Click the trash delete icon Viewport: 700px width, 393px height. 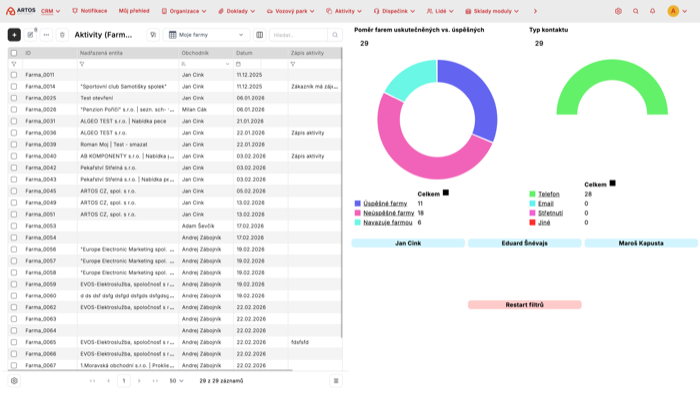click(62, 35)
